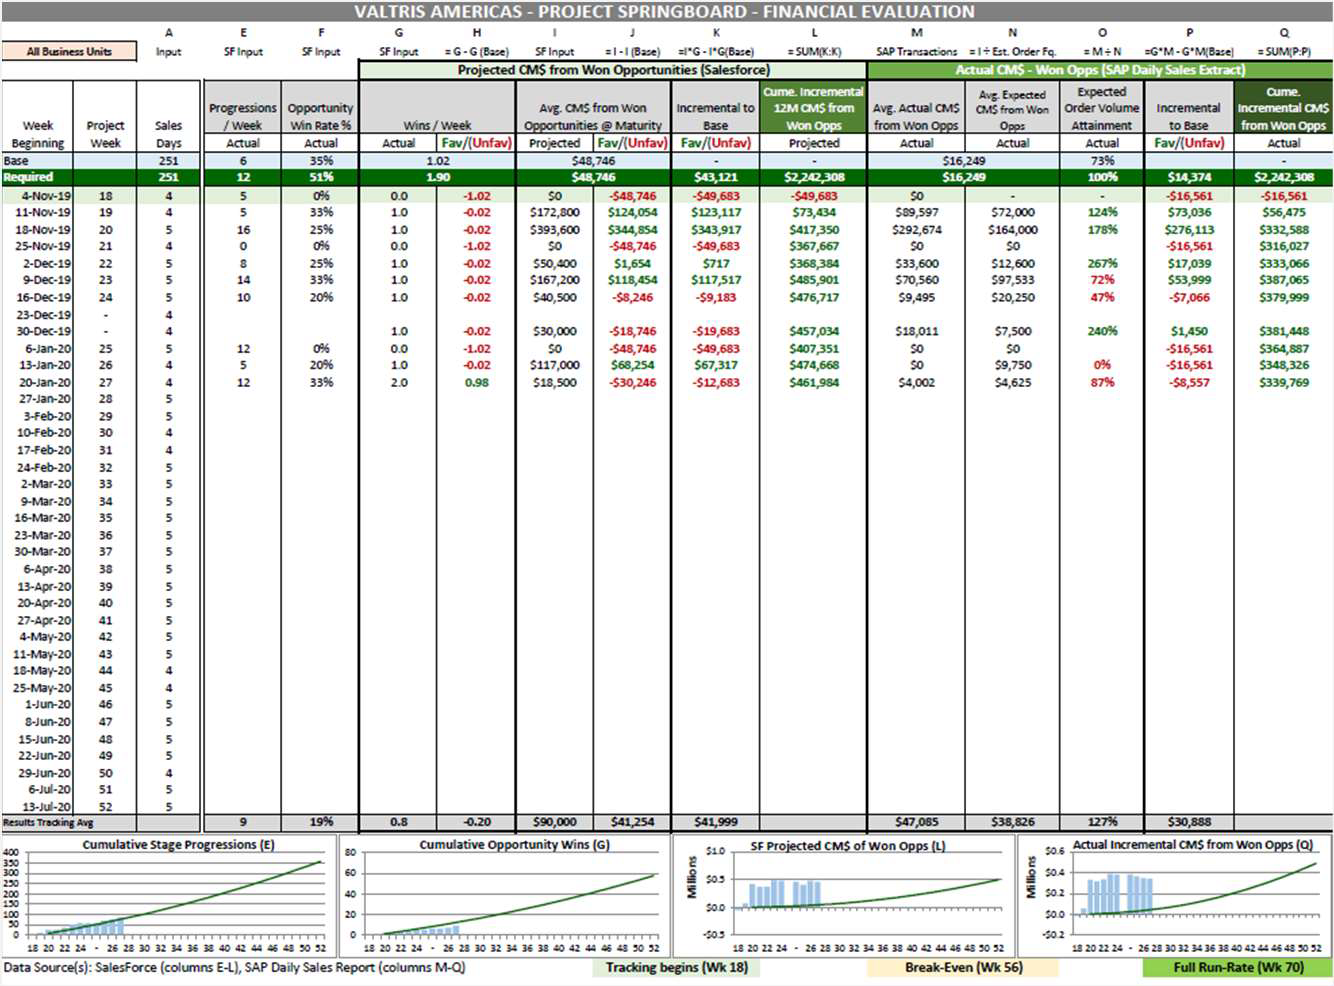Image resolution: width=1334 pixels, height=986 pixels.
Task: Click the Break-Even (Wk 56) legend box
Action: point(963,967)
